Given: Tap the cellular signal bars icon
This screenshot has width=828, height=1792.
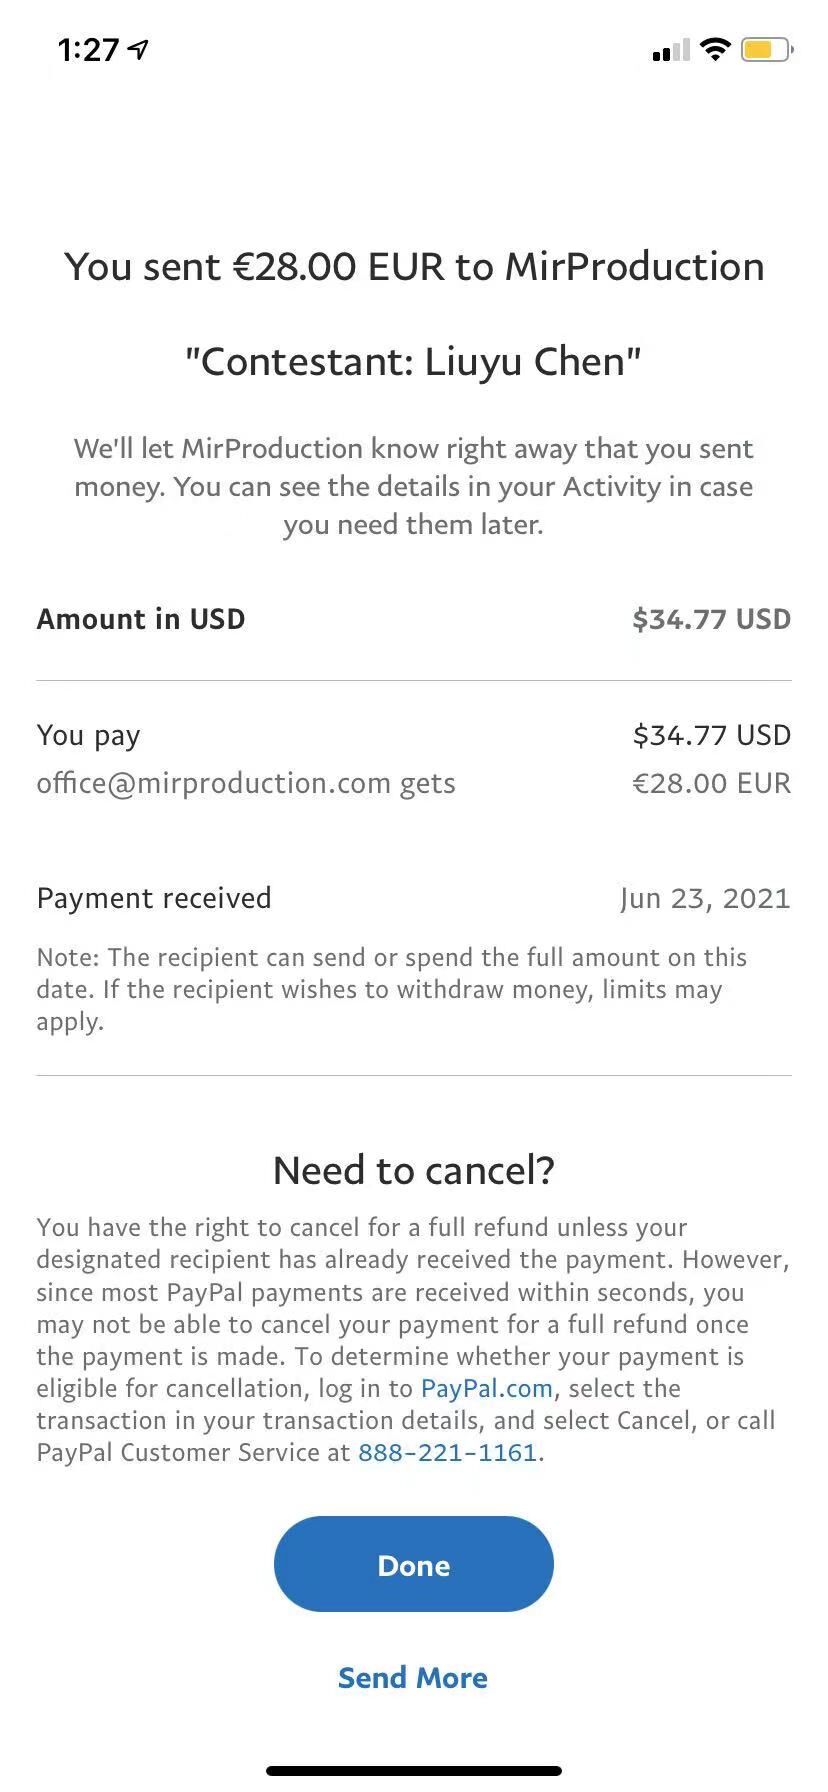Looking at the screenshot, I should click(x=670, y=50).
